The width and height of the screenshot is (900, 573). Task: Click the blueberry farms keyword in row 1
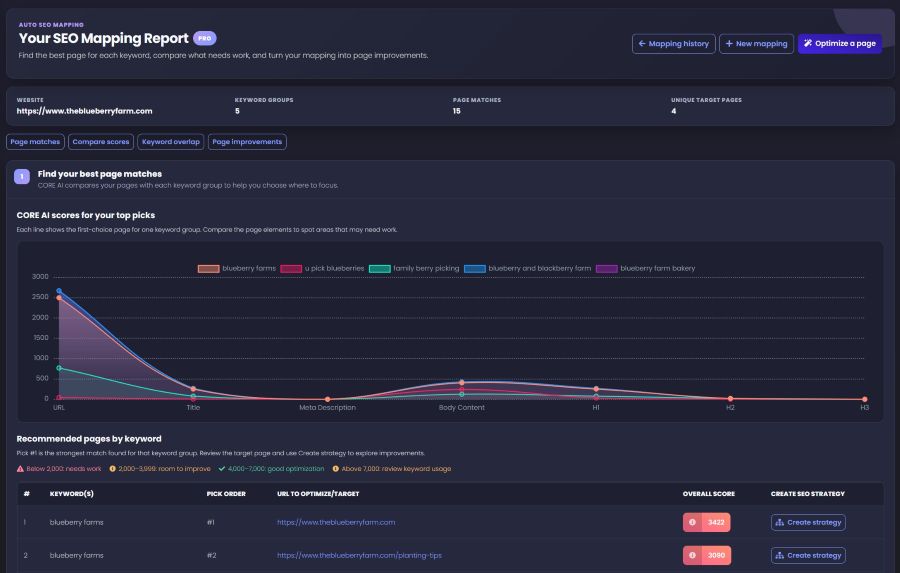click(x=76, y=522)
